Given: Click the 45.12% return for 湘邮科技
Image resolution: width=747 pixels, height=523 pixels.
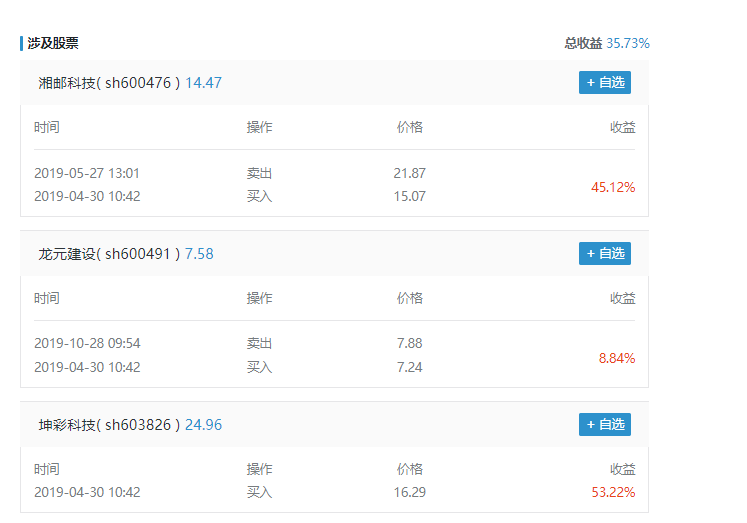Looking at the screenshot, I should click(613, 187).
